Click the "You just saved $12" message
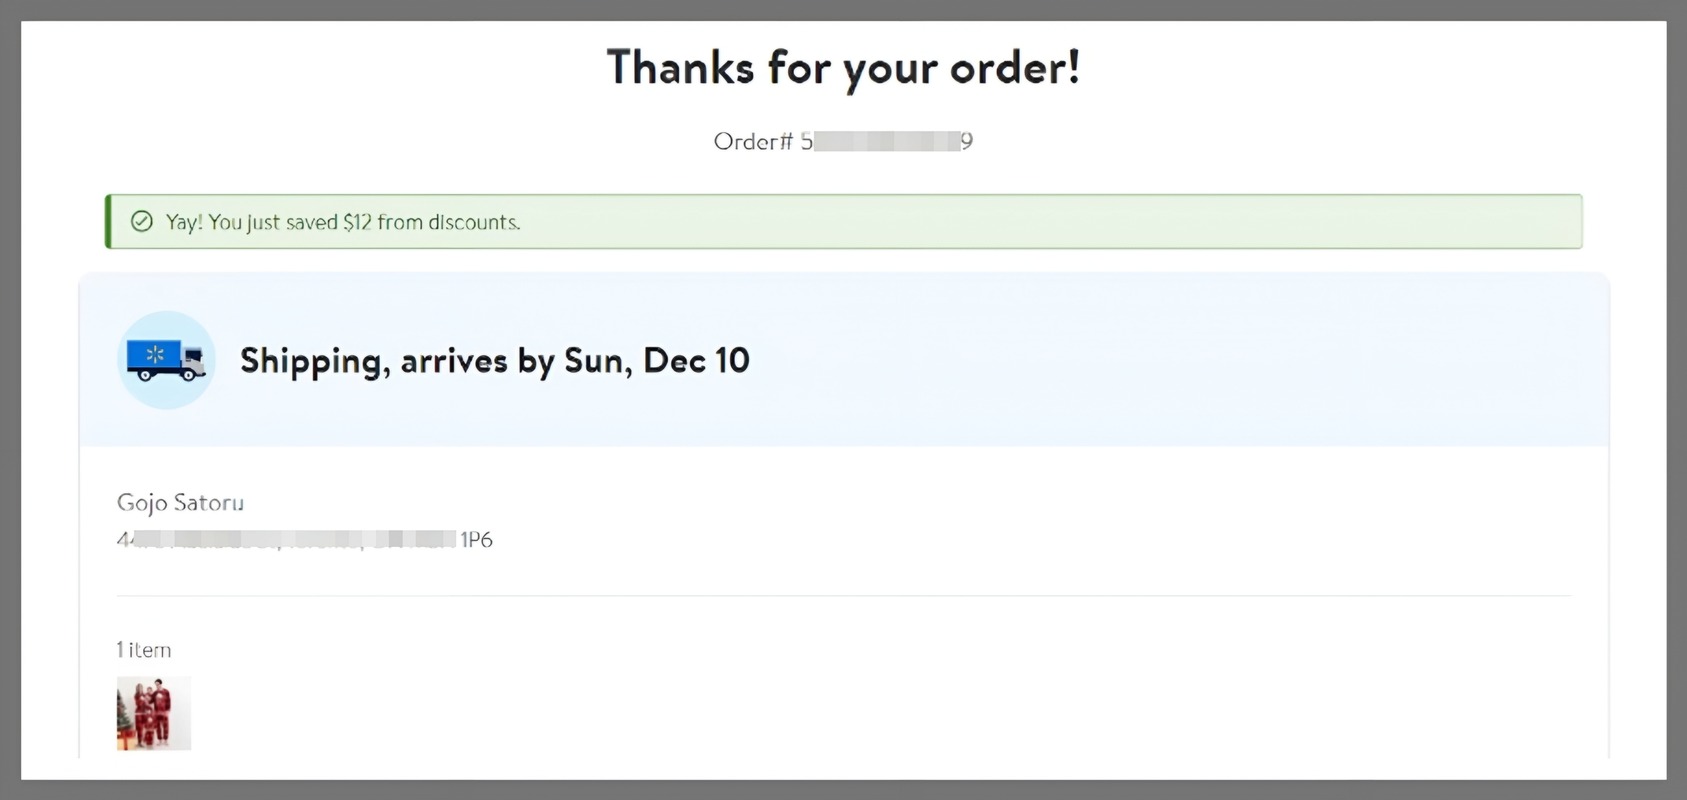This screenshot has width=1687, height=800. click(343, 222)
